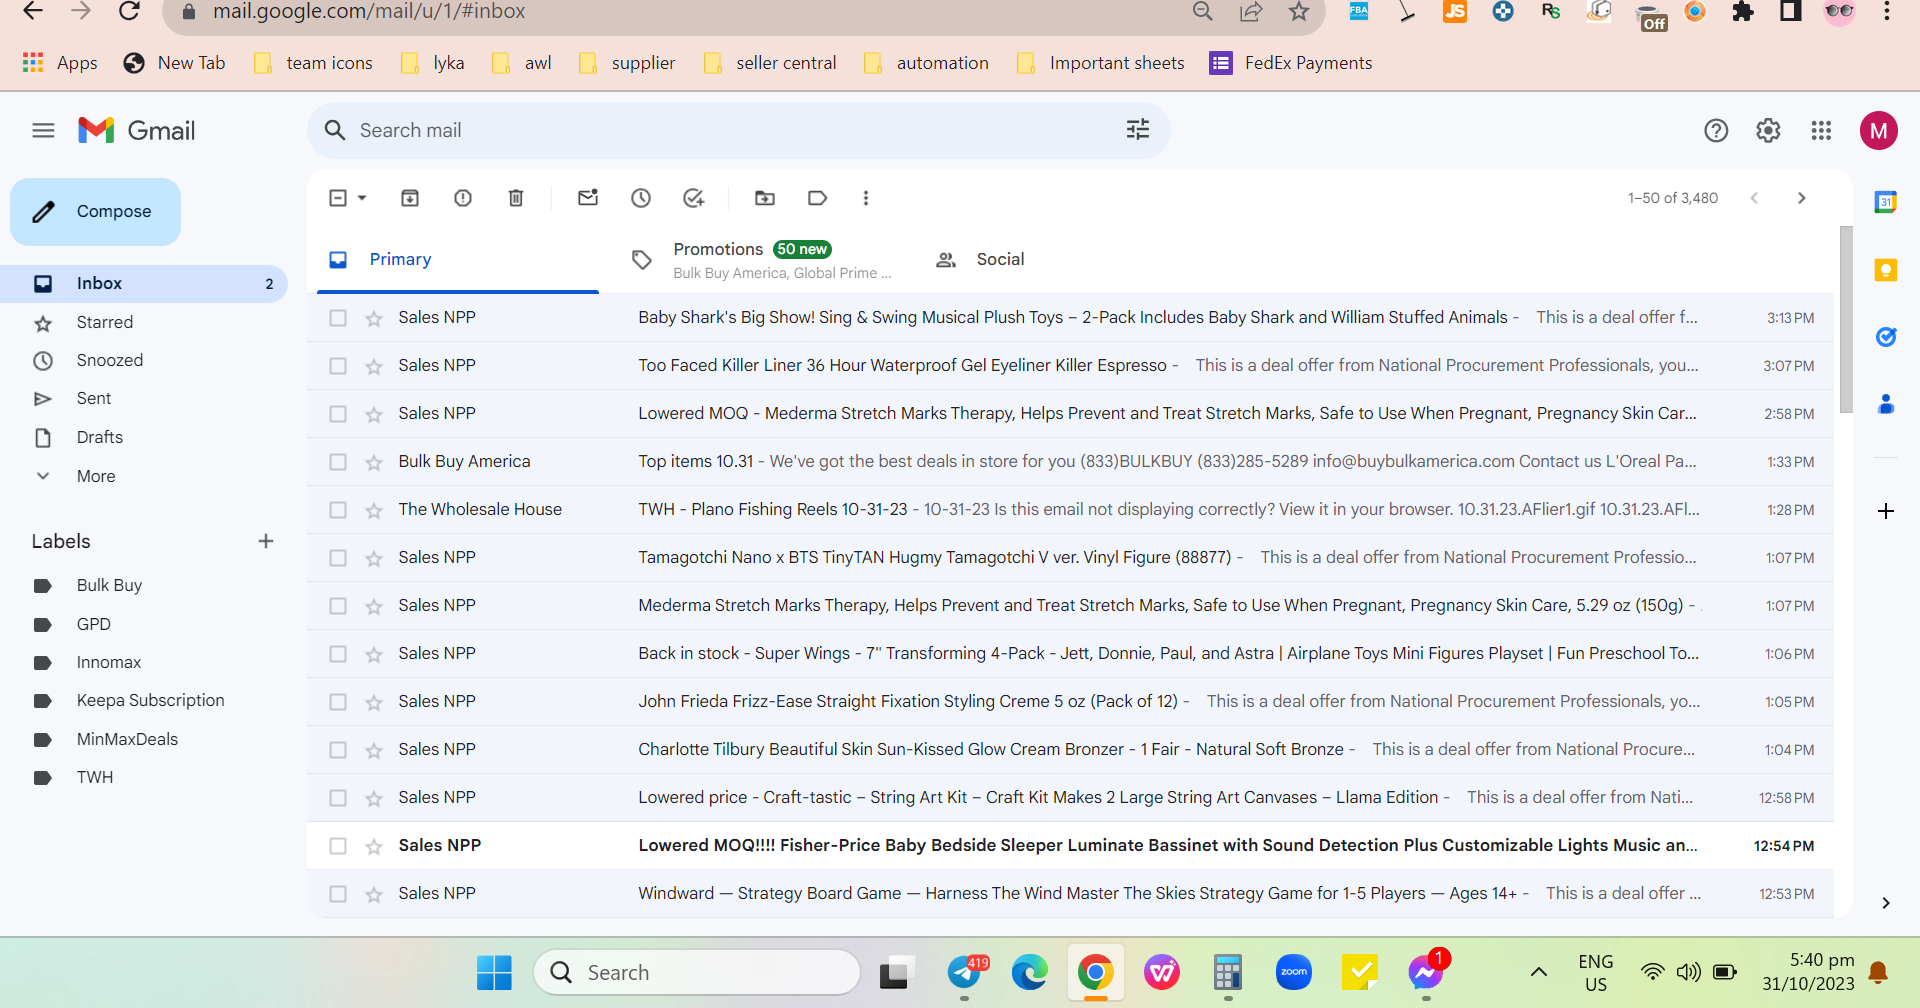Open the Inbox folder
This screenshot has height=1008, width=1920.
(145, 284)
